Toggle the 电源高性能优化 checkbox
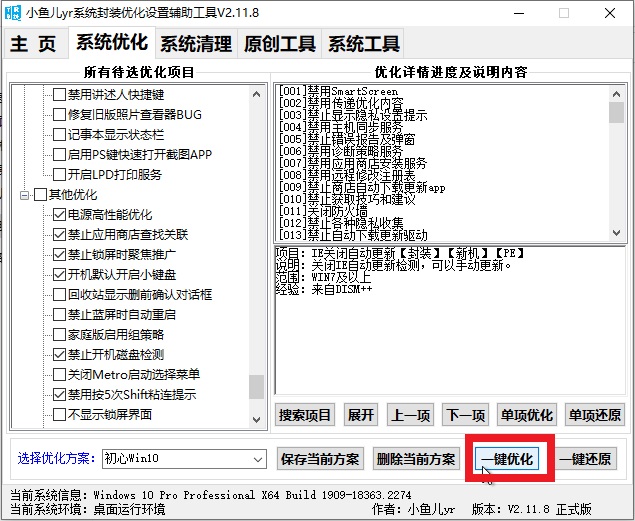The width and height of the screenshot is (635, 521). [59, 214]
